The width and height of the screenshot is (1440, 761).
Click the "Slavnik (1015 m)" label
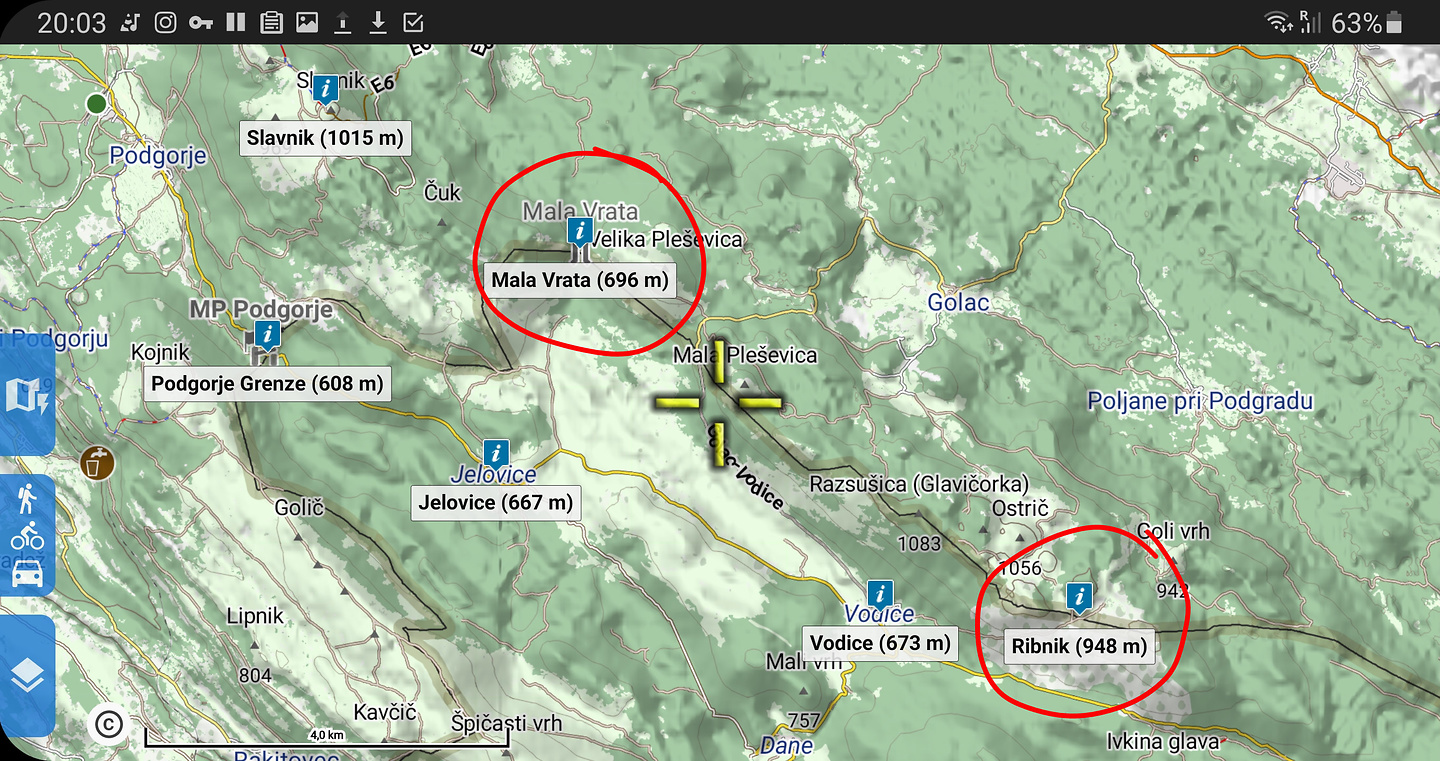click(326, 138)
